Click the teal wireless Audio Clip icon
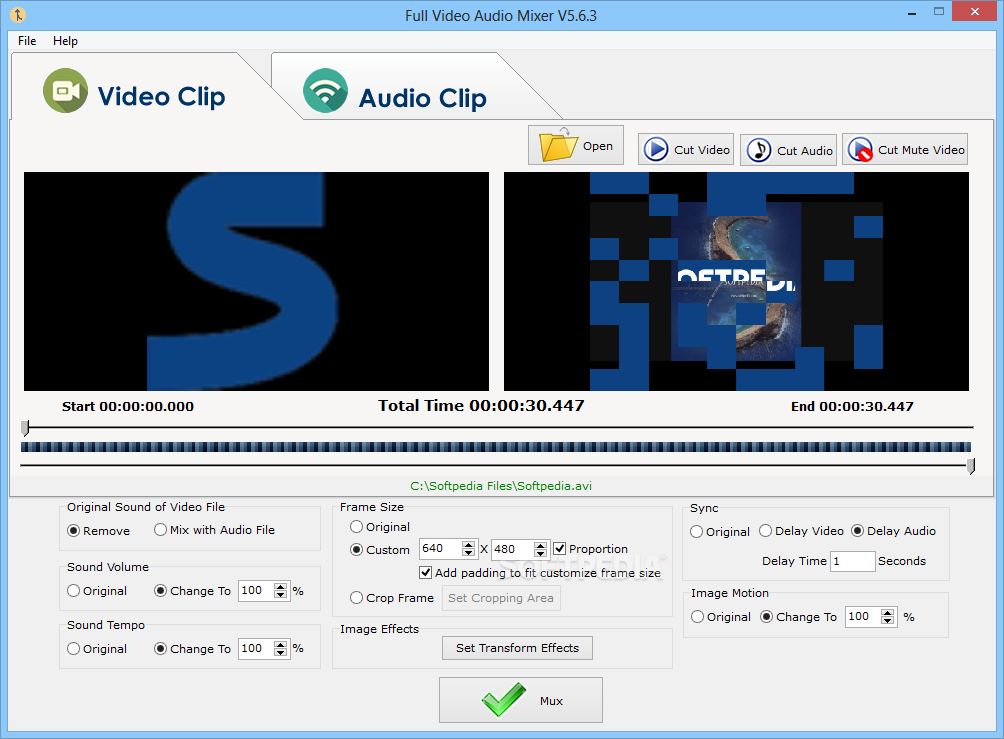The height and width of the screenshot is (739, 1004). tap(325, 90)
